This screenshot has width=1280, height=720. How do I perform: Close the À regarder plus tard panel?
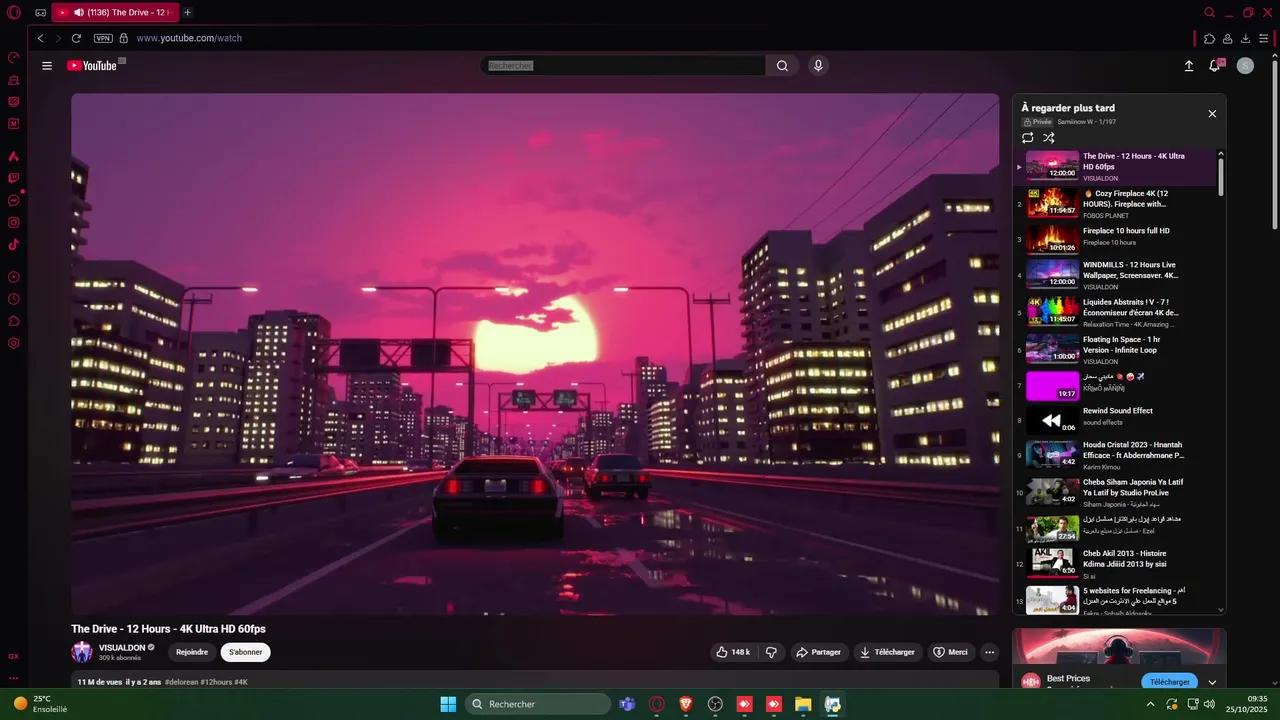coord(1212,114)
